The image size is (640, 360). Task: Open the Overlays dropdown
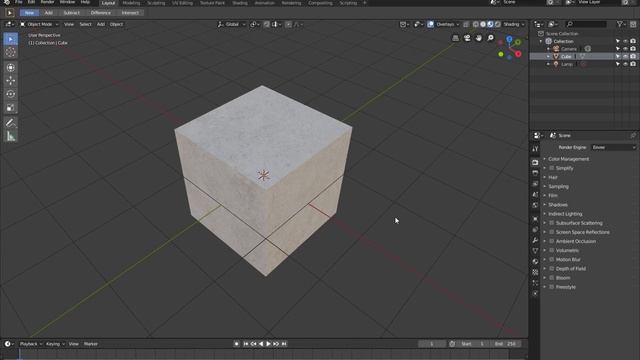447,24
